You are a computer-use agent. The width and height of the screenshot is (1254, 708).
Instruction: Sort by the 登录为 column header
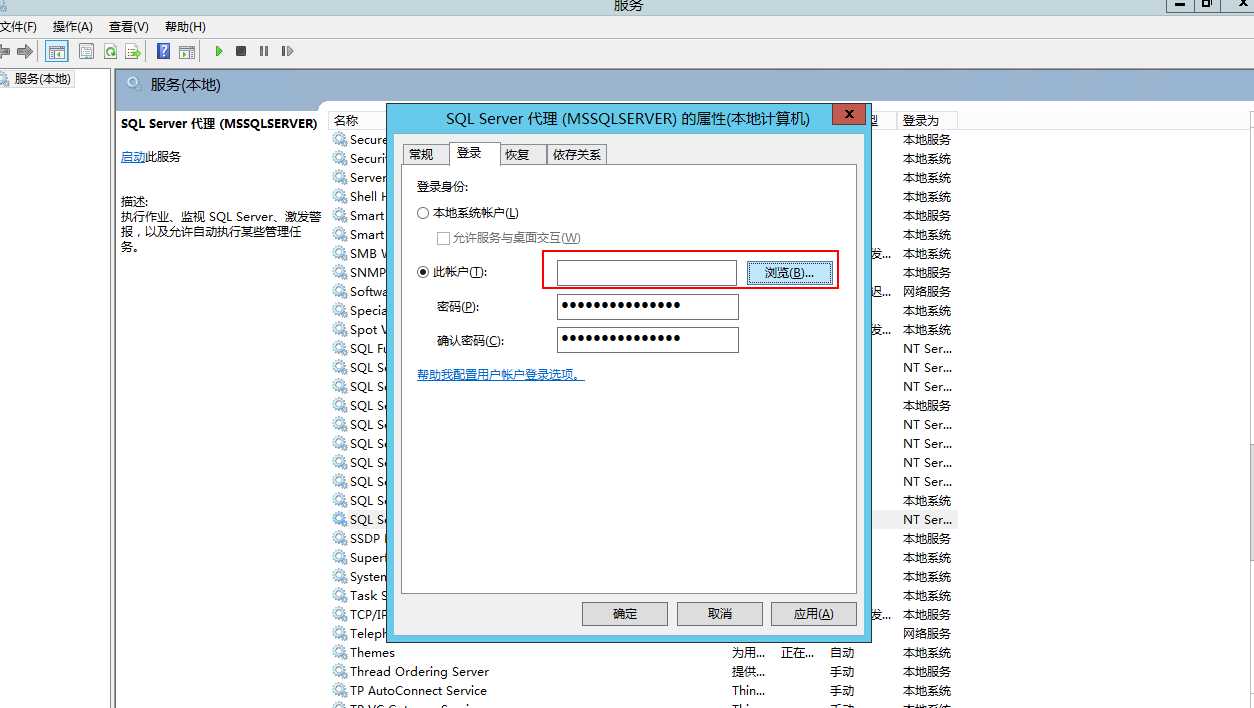921,120
